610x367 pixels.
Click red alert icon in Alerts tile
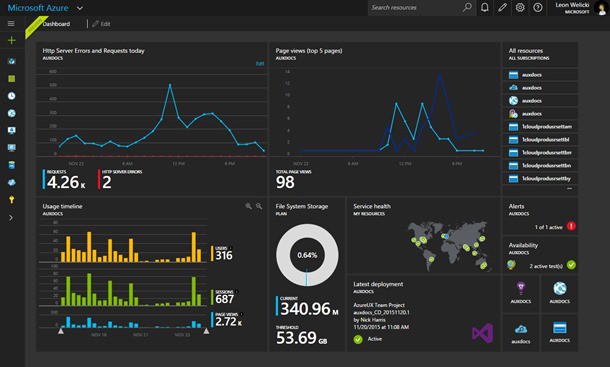coord(571,226)
